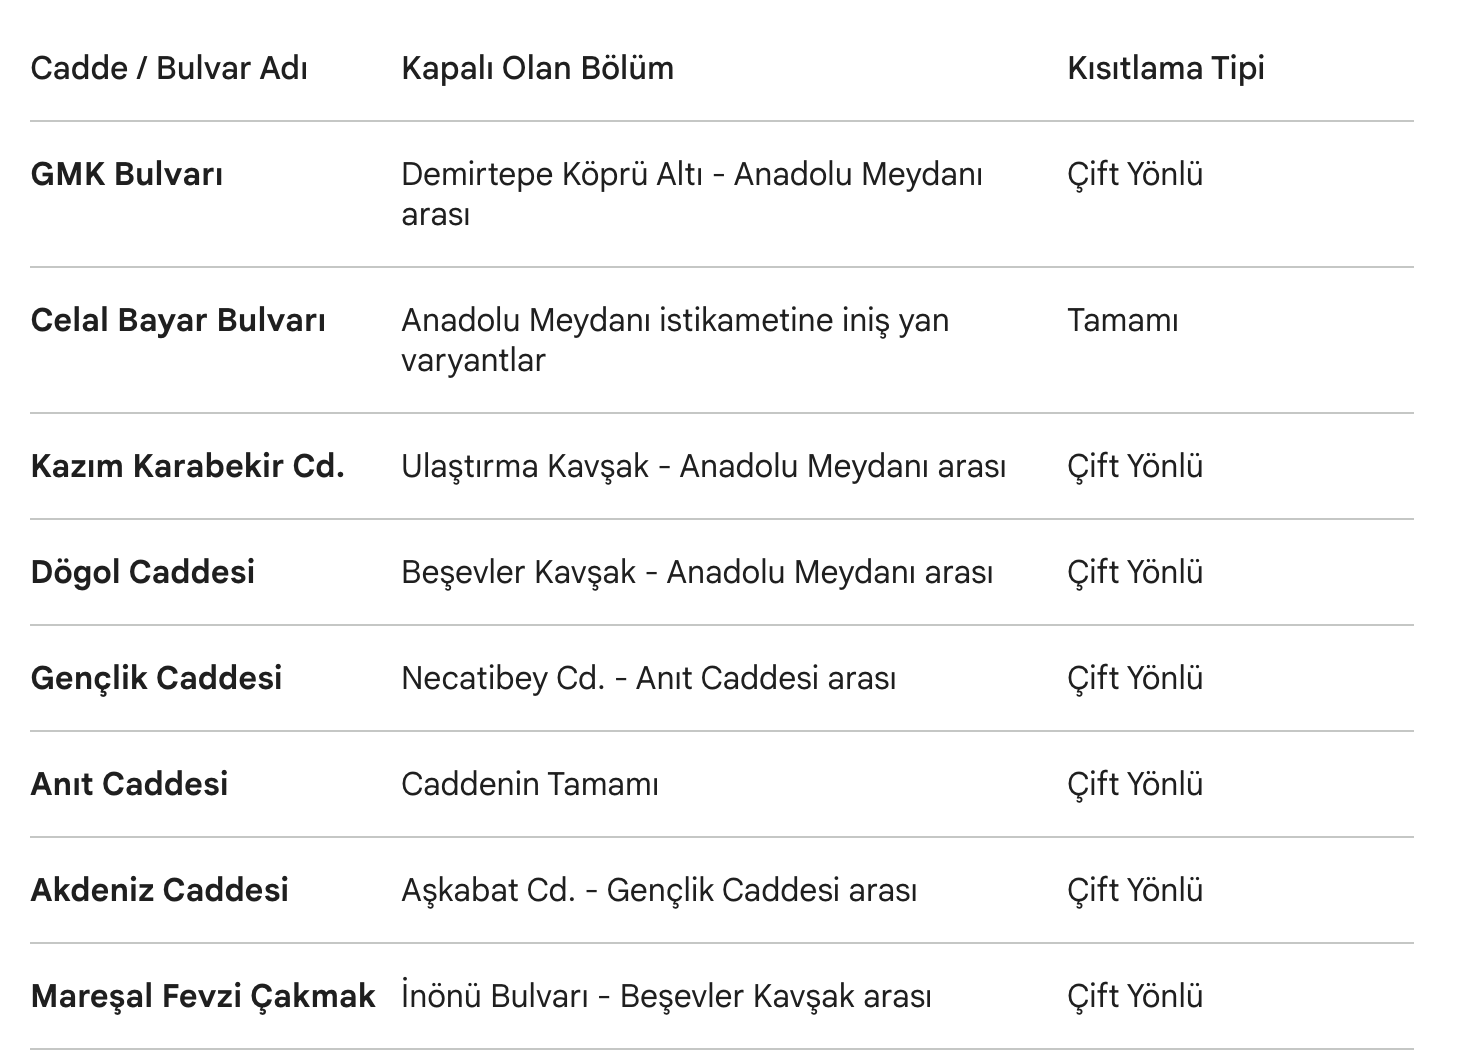Click the 'Kısıtlama Tipi' column header
Screen dimensions: 1458x1062
click(1165, 68)
